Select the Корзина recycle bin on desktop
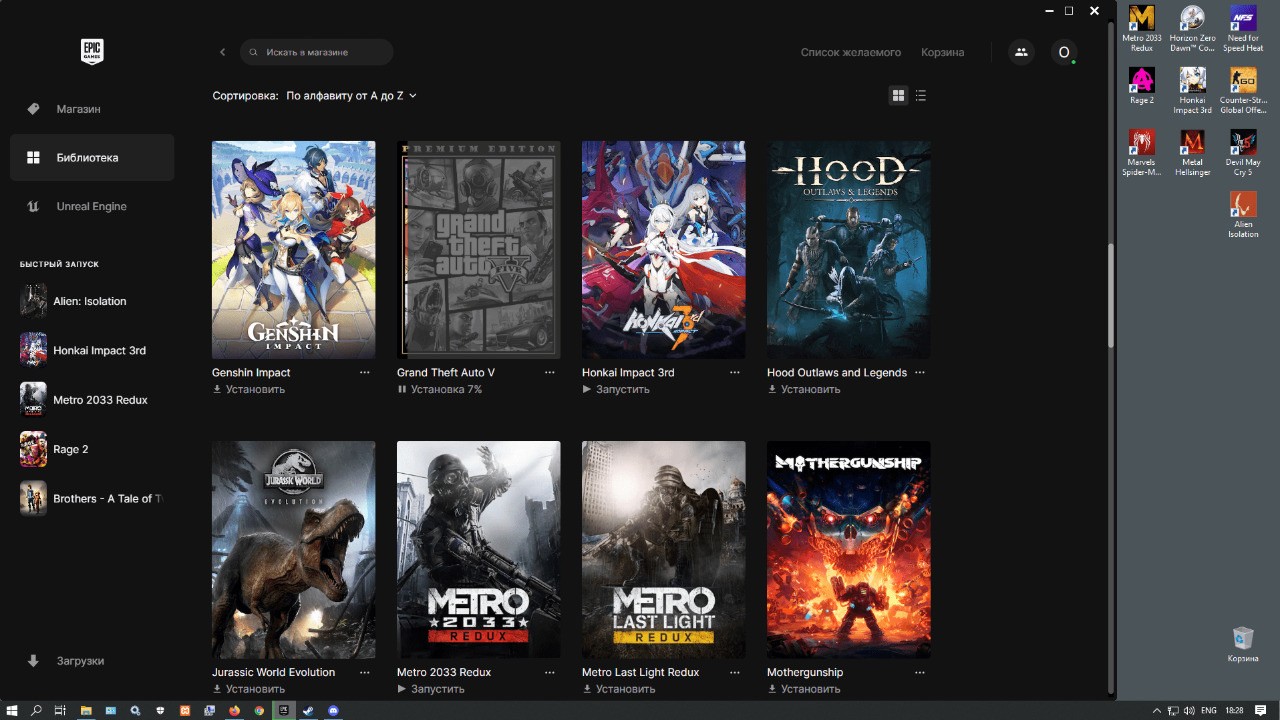 1243,645
